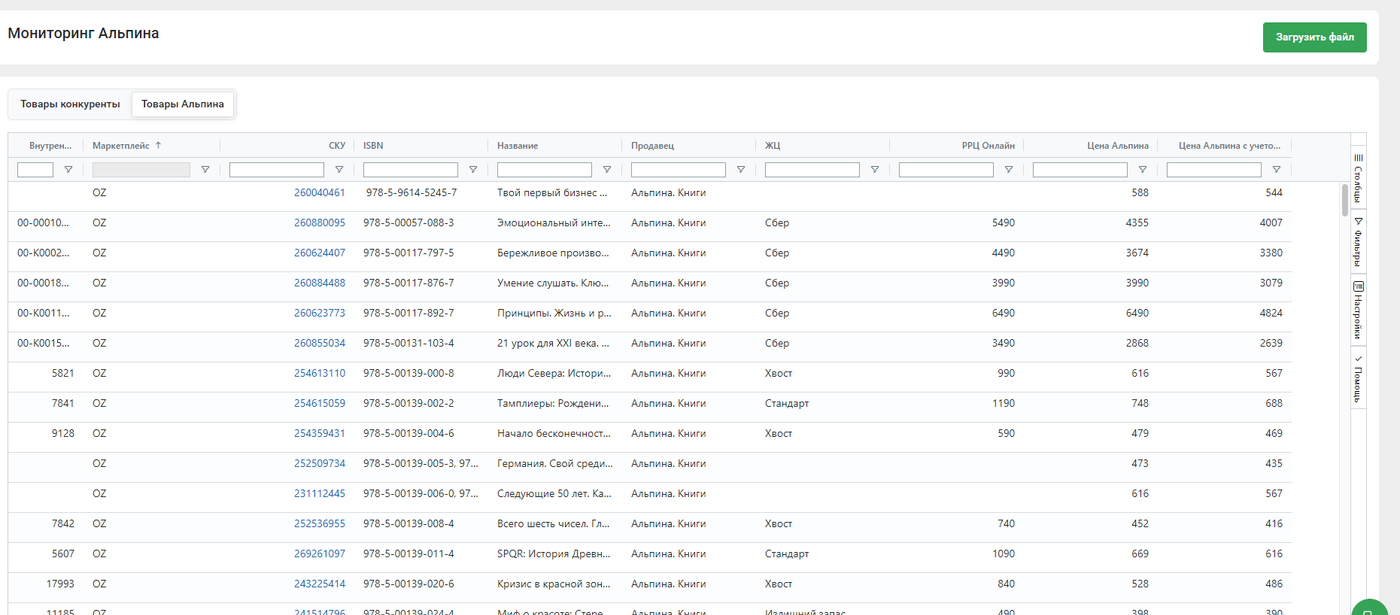
Task: Click filter icon for ЖЦ column
Action: tap(875, 170)
